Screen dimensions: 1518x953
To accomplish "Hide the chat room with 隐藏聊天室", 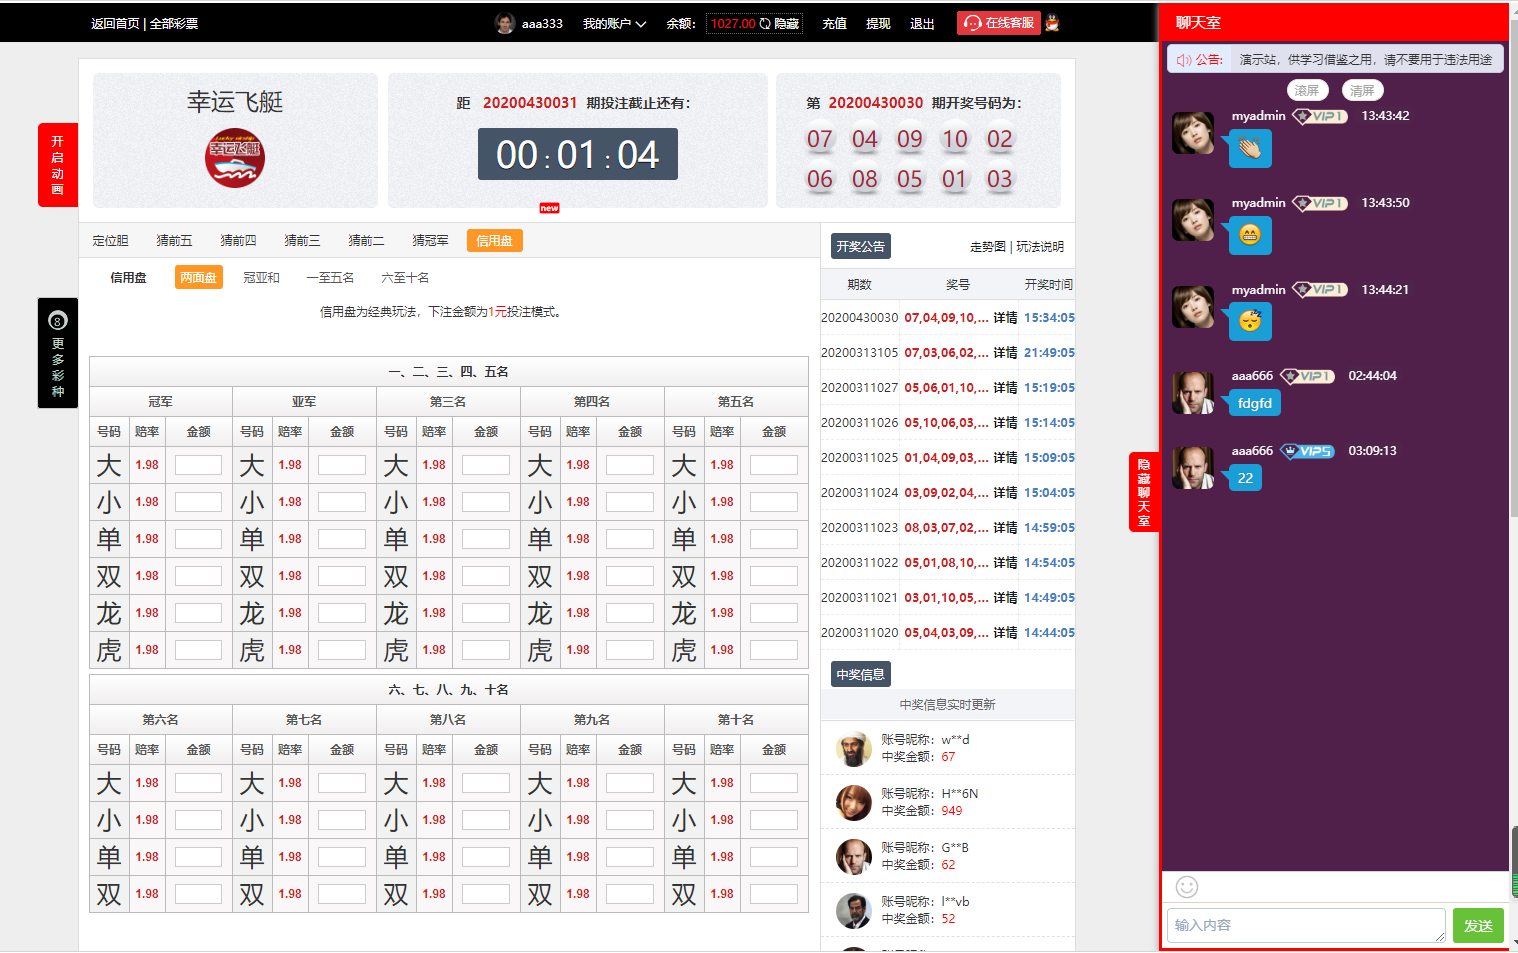I will [x=1144, y=491].
